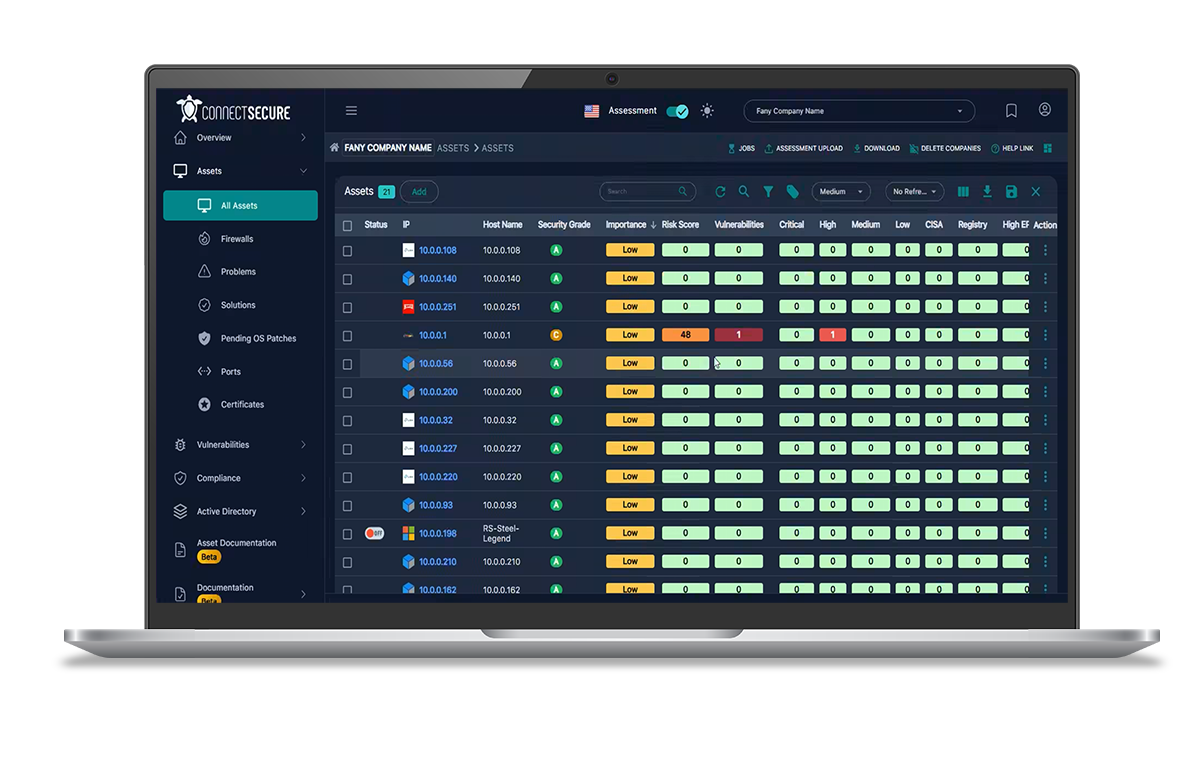Screen dimensions: 1200x761
Task: Click the assets search field
Action: [x=647, y=191]
